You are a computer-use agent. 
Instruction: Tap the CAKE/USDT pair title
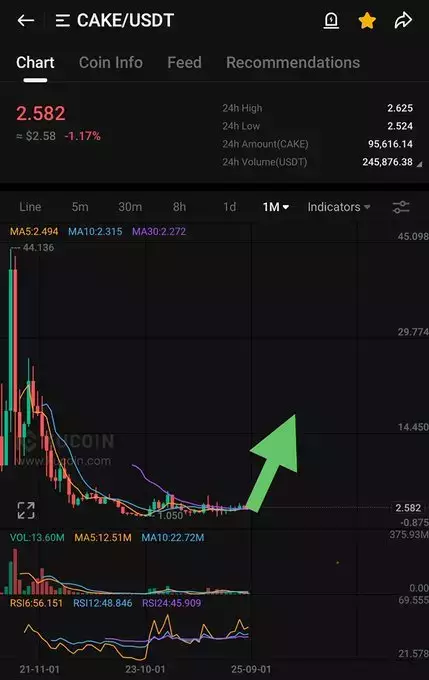(x=125, y=20)
